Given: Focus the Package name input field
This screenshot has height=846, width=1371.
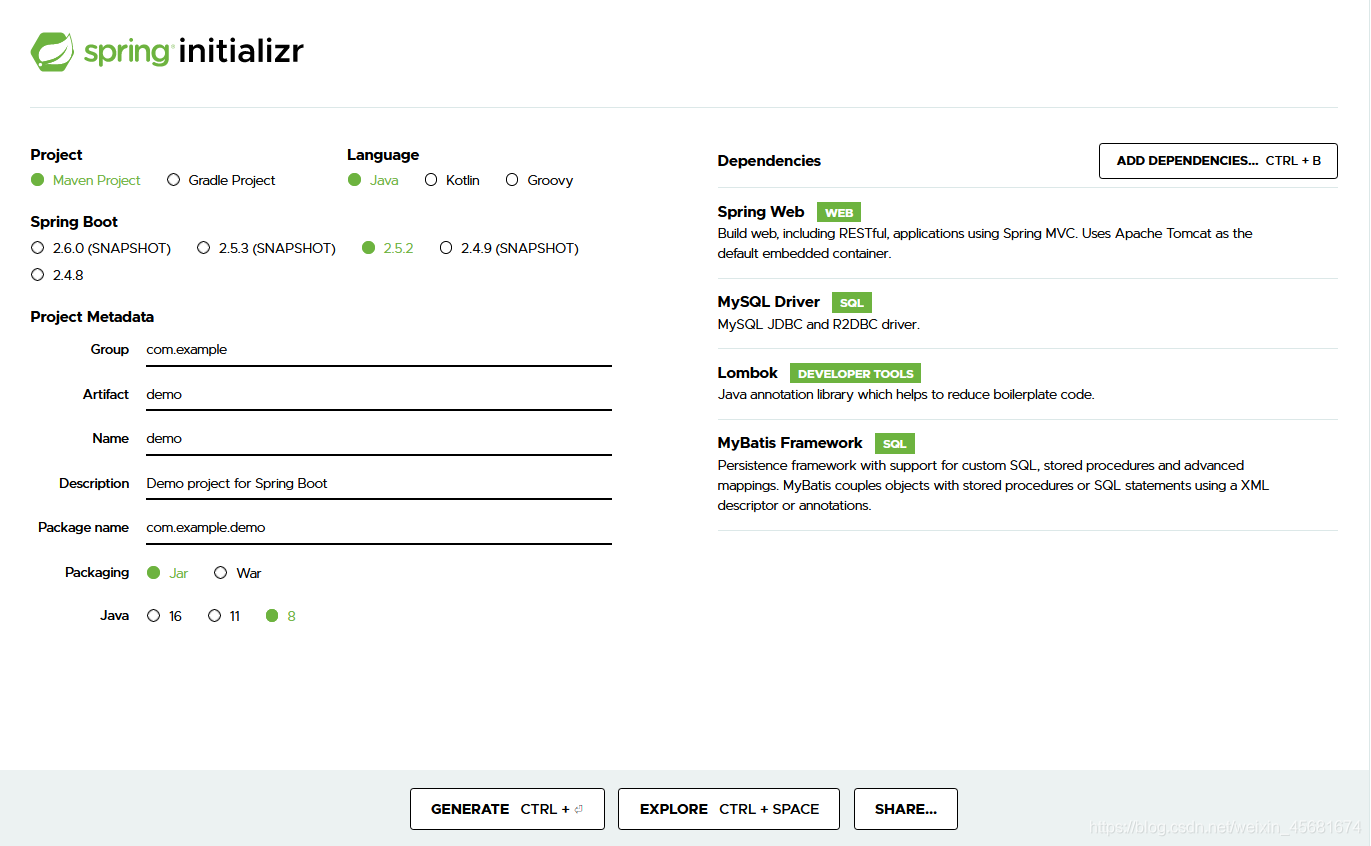Looking at the screenshot, I should [x=378, y=527].
